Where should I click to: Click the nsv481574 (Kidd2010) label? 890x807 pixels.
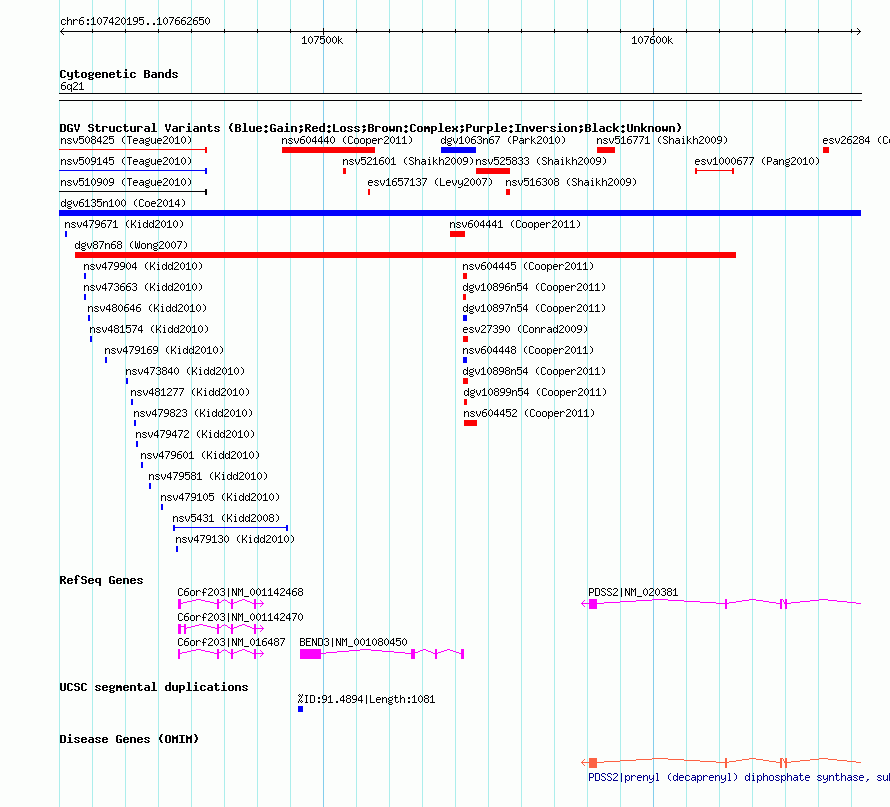click(149, 329)
